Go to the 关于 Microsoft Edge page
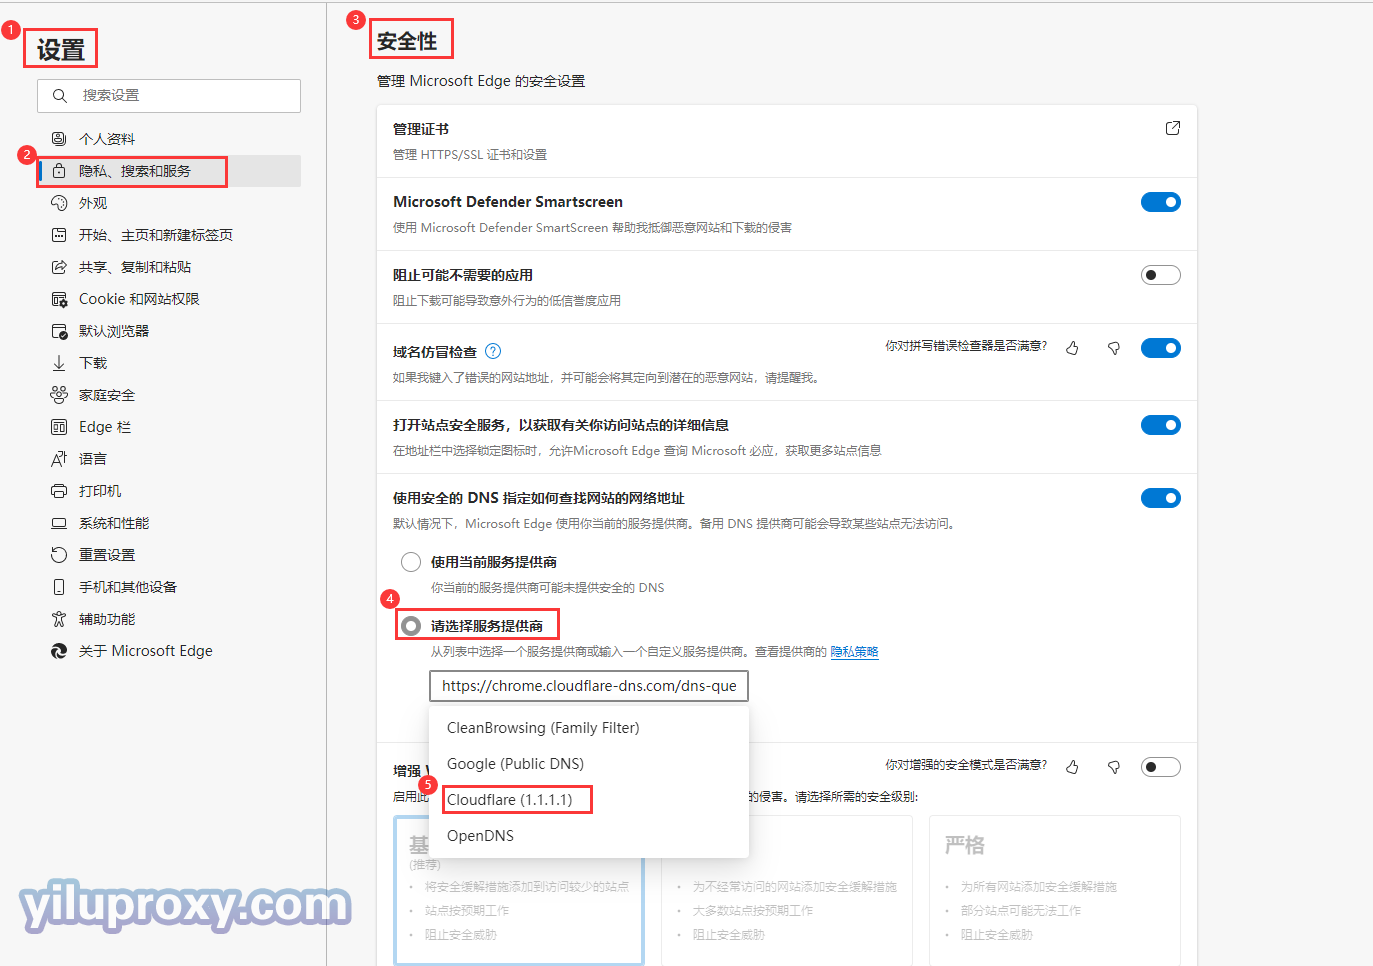 point(169,651)
